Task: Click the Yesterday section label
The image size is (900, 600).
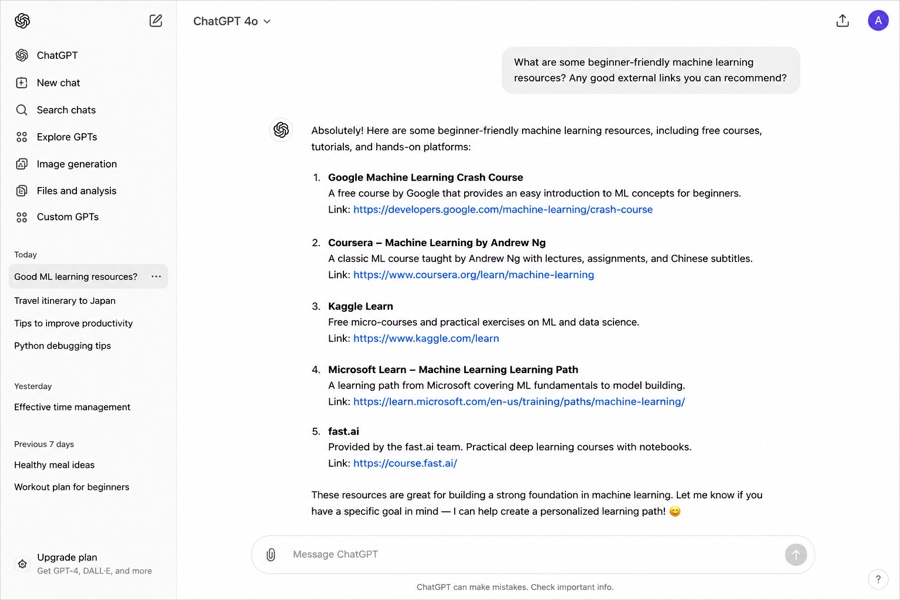Action: pos(33,386)
